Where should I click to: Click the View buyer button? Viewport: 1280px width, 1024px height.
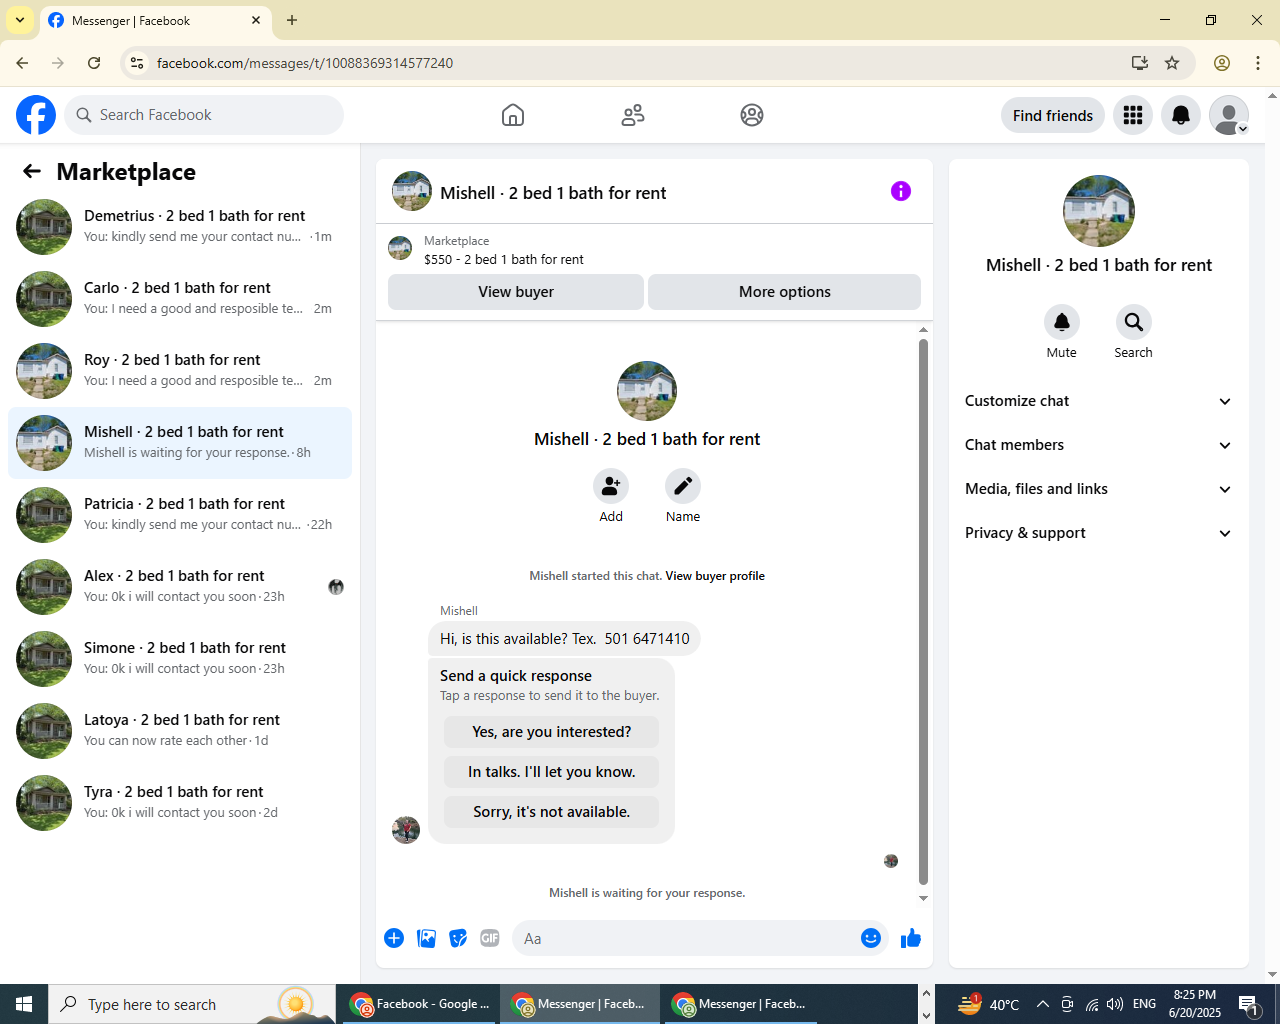pyautogui.click(x=516, y=292)
